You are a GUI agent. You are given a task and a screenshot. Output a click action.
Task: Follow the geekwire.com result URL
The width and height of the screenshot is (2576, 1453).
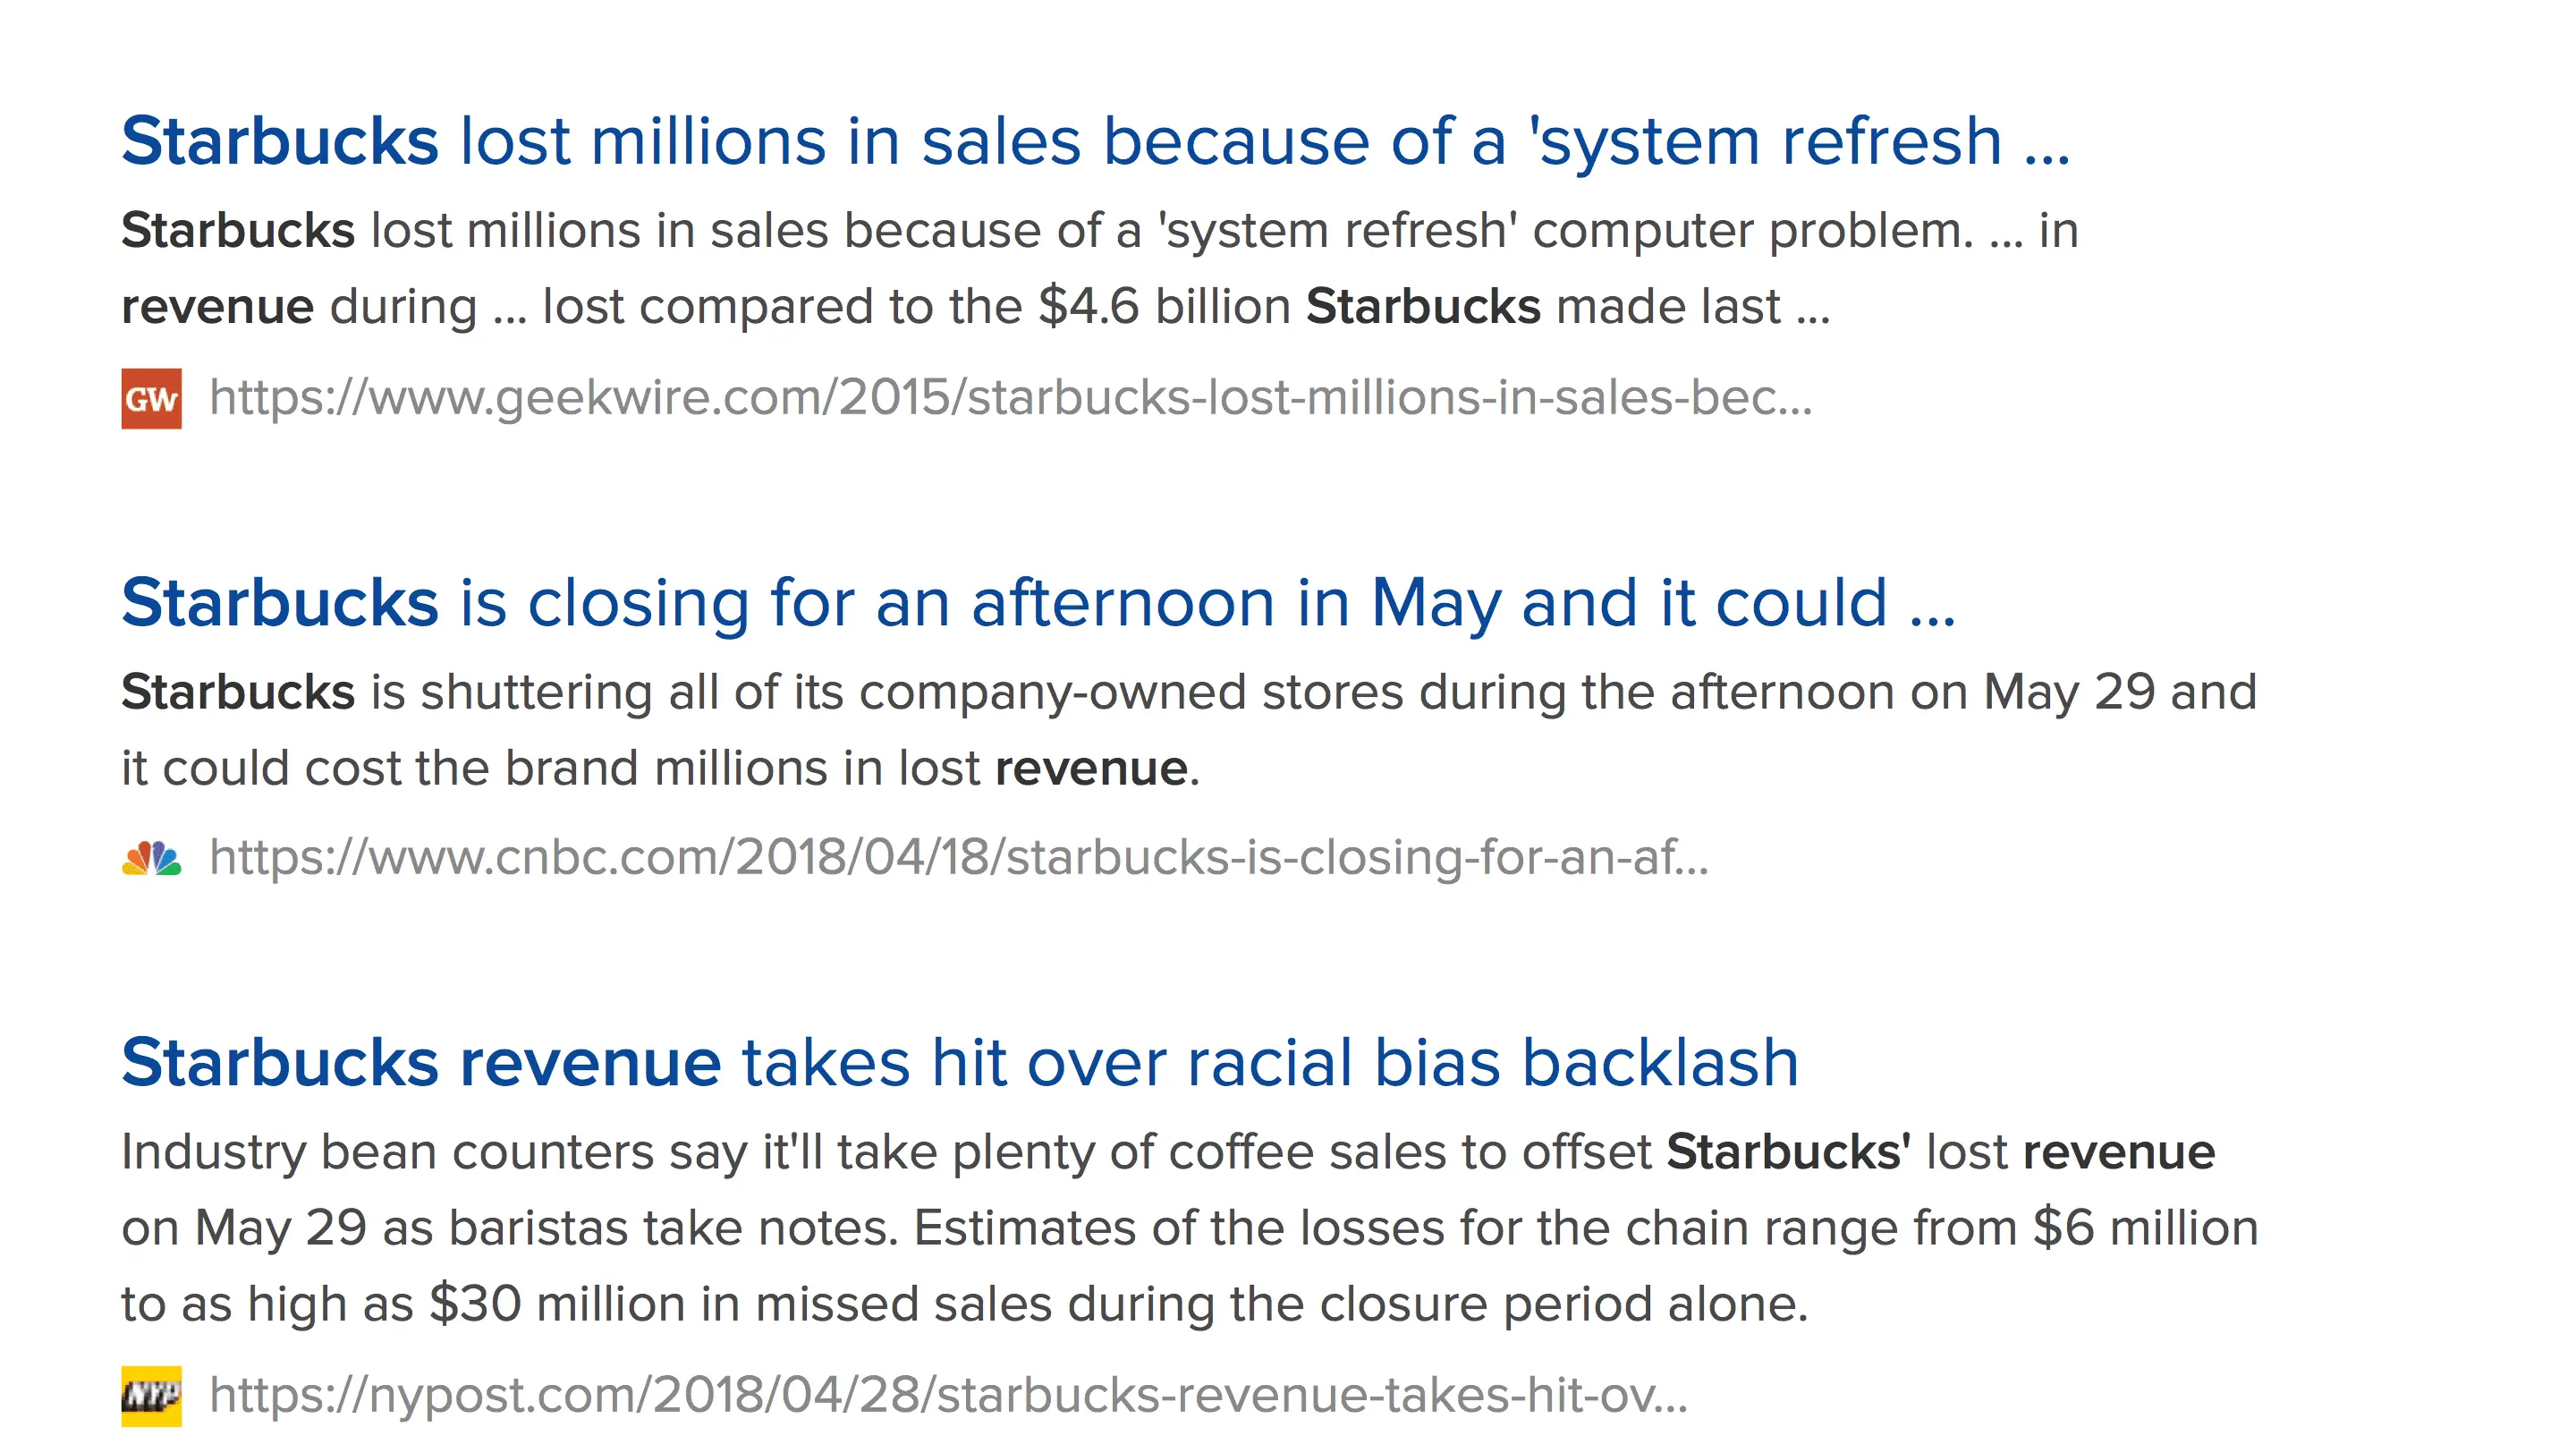[1010, 398]
